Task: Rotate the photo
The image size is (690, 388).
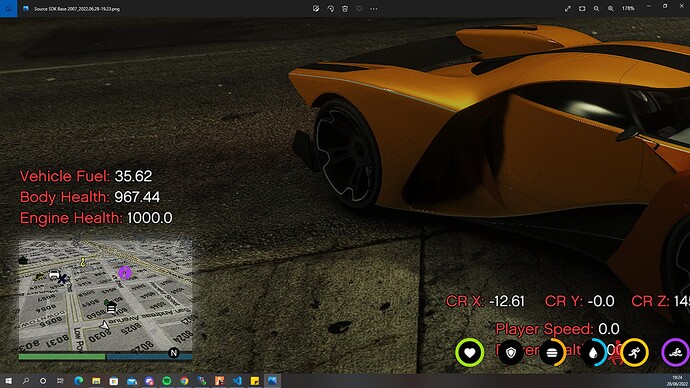Action: click(x=330, y=9)
